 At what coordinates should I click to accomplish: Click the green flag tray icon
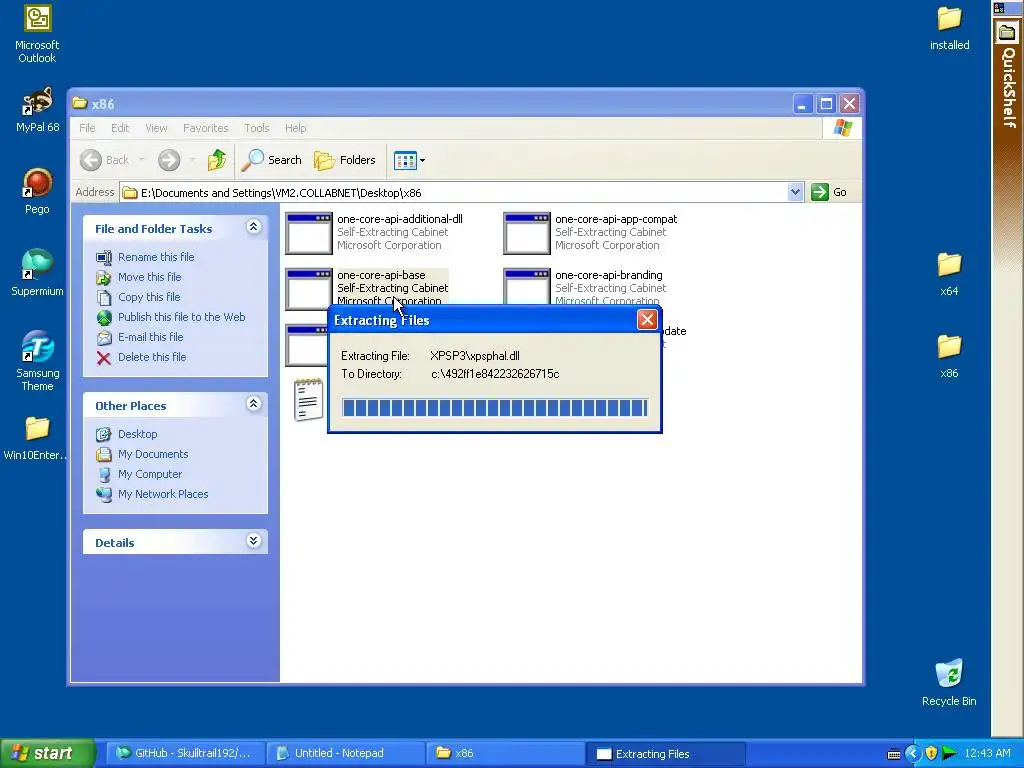(x=949, y=754)
